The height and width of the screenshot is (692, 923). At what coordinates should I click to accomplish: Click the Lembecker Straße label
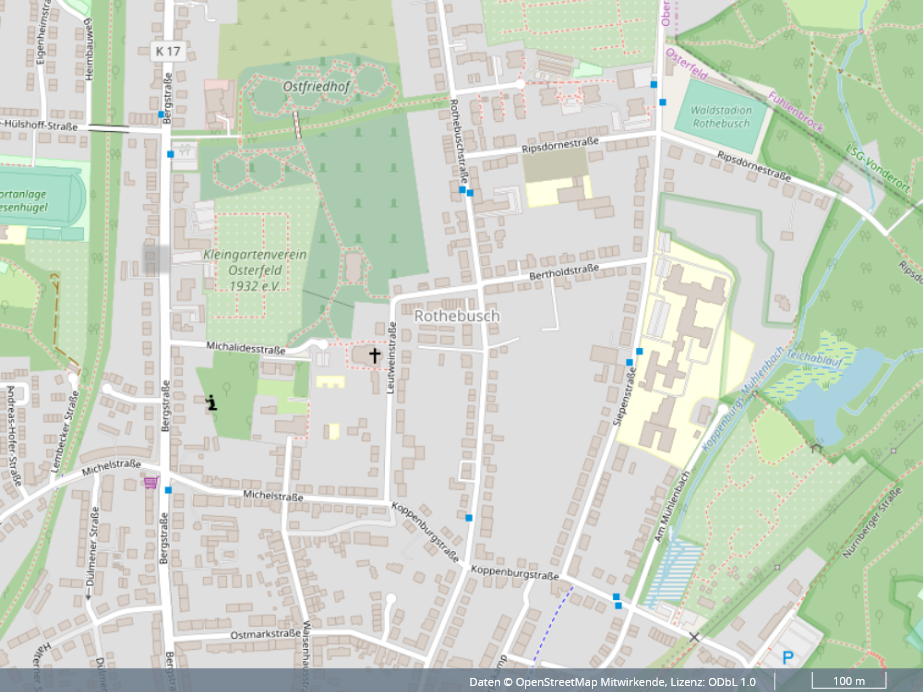pyautogui.click(x=64, y=432)
